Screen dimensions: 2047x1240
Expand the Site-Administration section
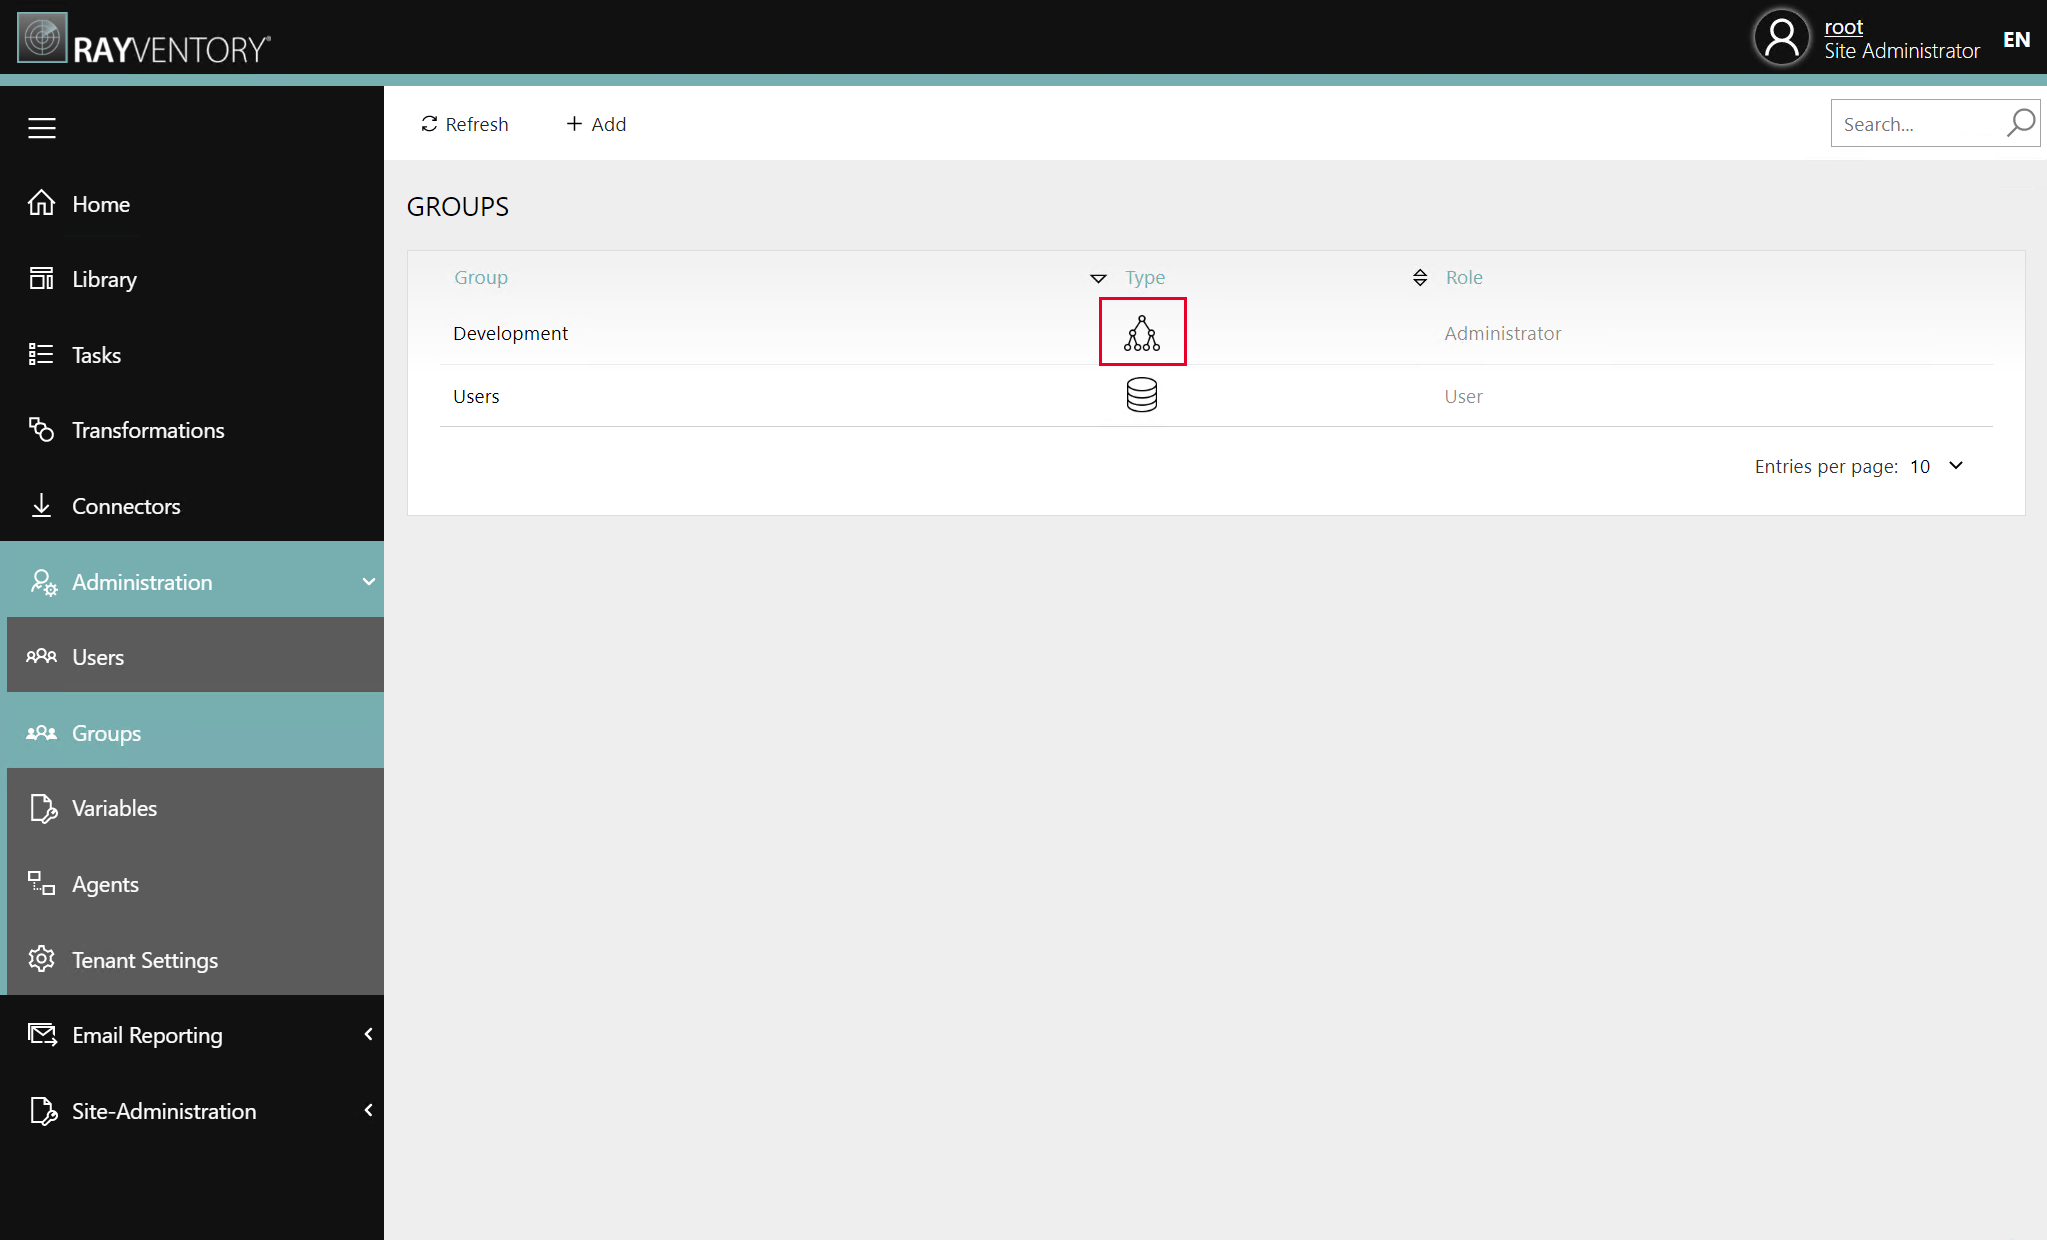click(x=367, y=1111)
